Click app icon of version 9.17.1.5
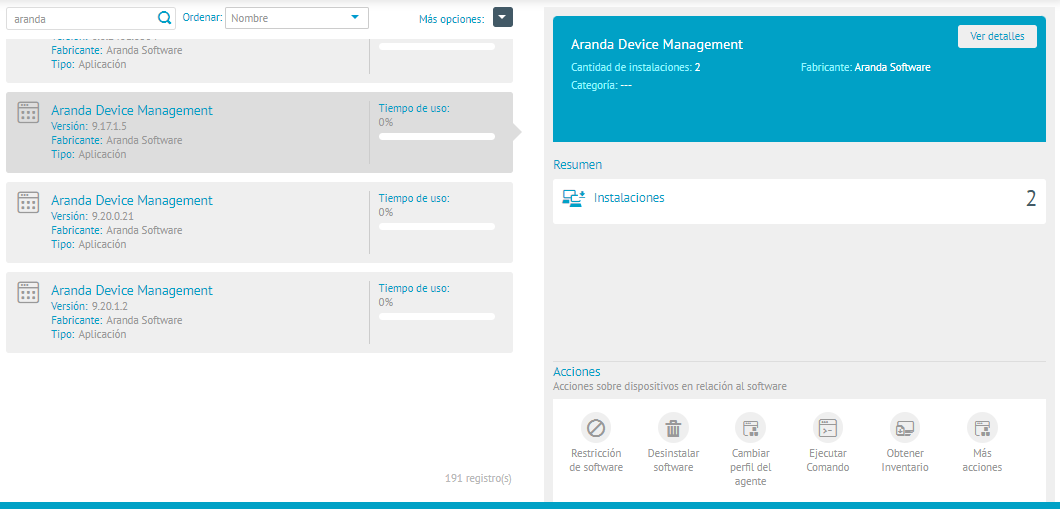This screenshot has width=1060, height=509. pos(28,112)
